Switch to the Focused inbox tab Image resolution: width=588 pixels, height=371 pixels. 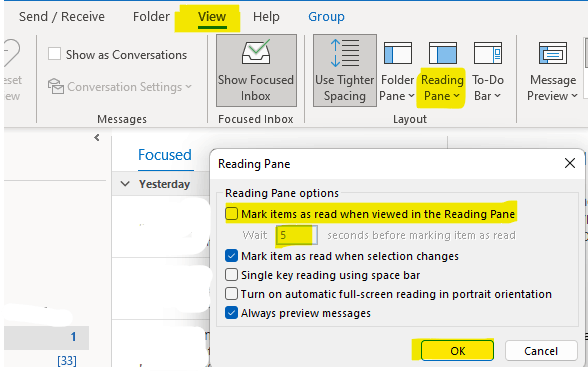click(165, 155)
